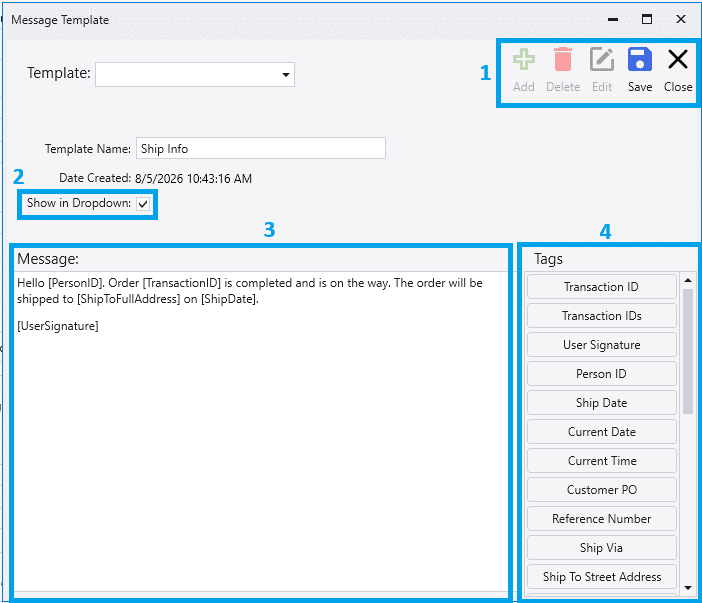Click the Tags list scroll down arrow

point(688,588)
